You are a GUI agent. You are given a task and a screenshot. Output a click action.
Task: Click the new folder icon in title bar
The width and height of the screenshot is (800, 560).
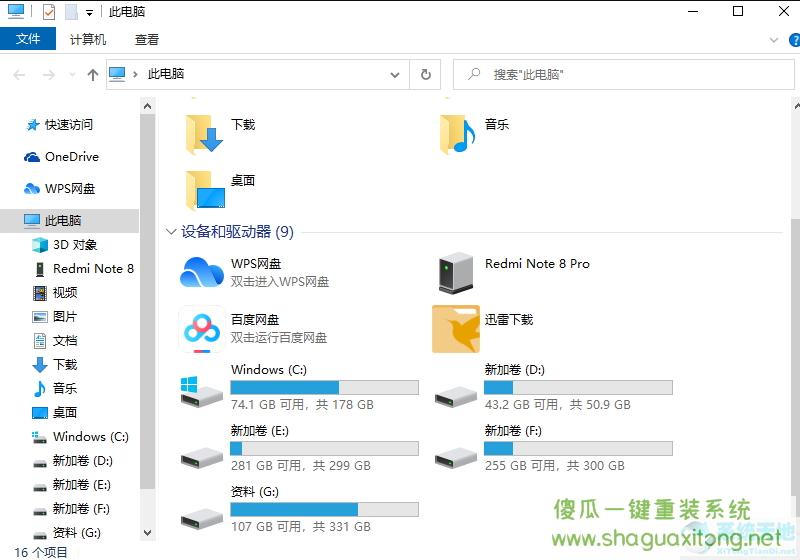71,12
